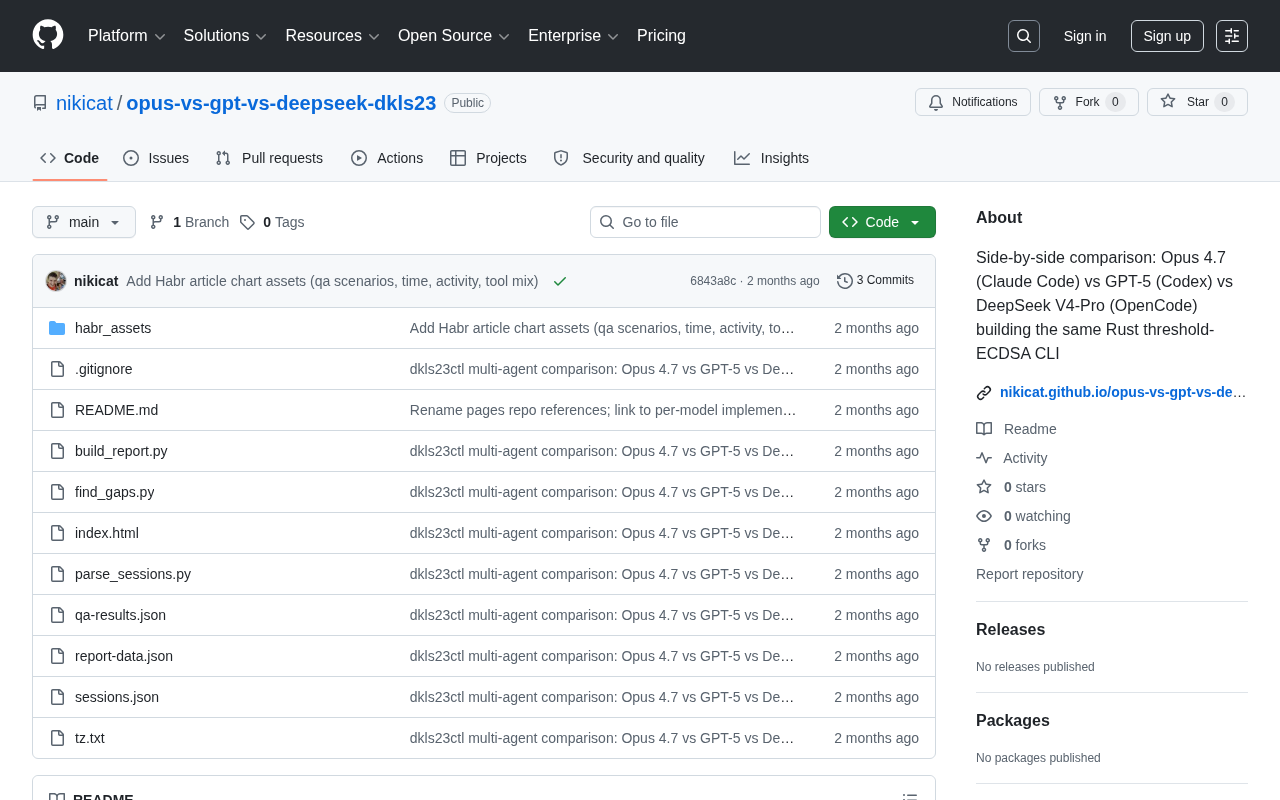
Task: Click the README.md file icon
Action: coord(57,410)
